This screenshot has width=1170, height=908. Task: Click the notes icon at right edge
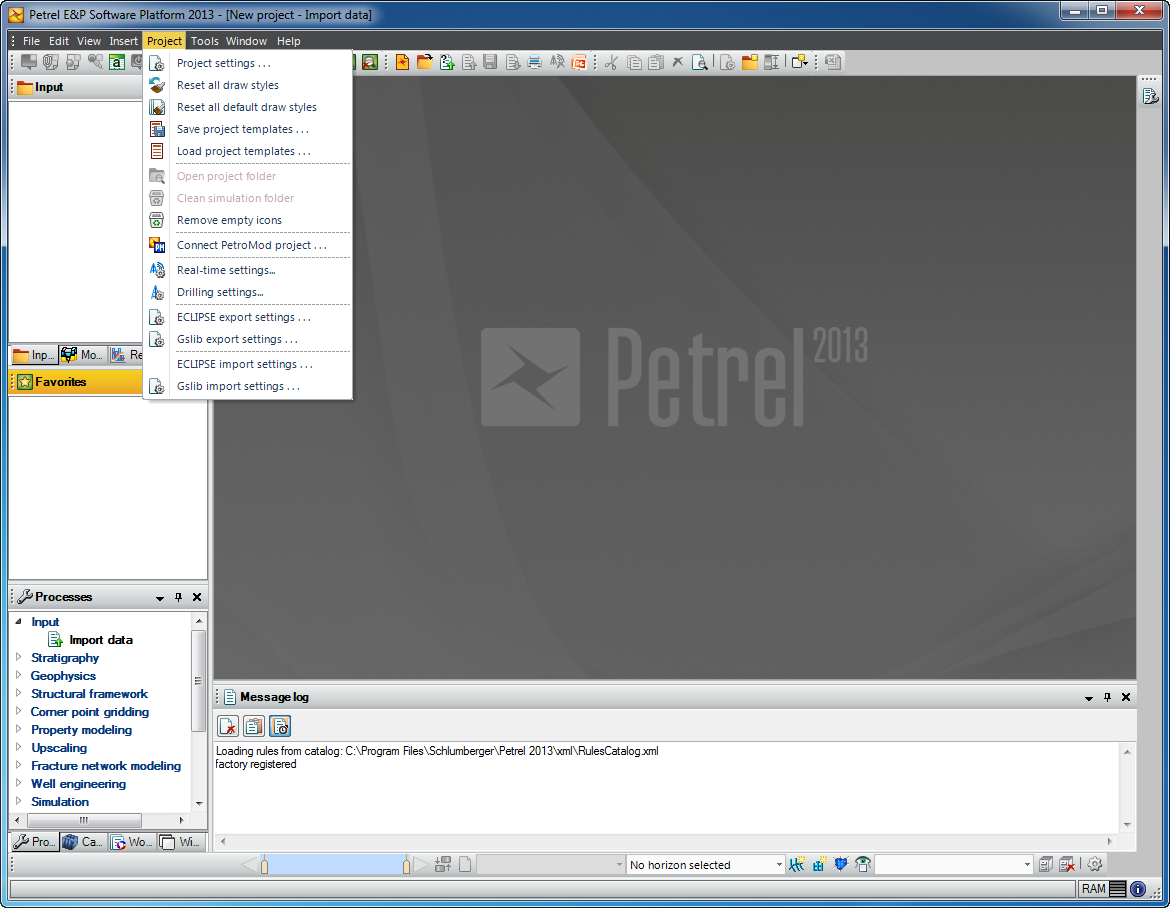point(1150,96)
